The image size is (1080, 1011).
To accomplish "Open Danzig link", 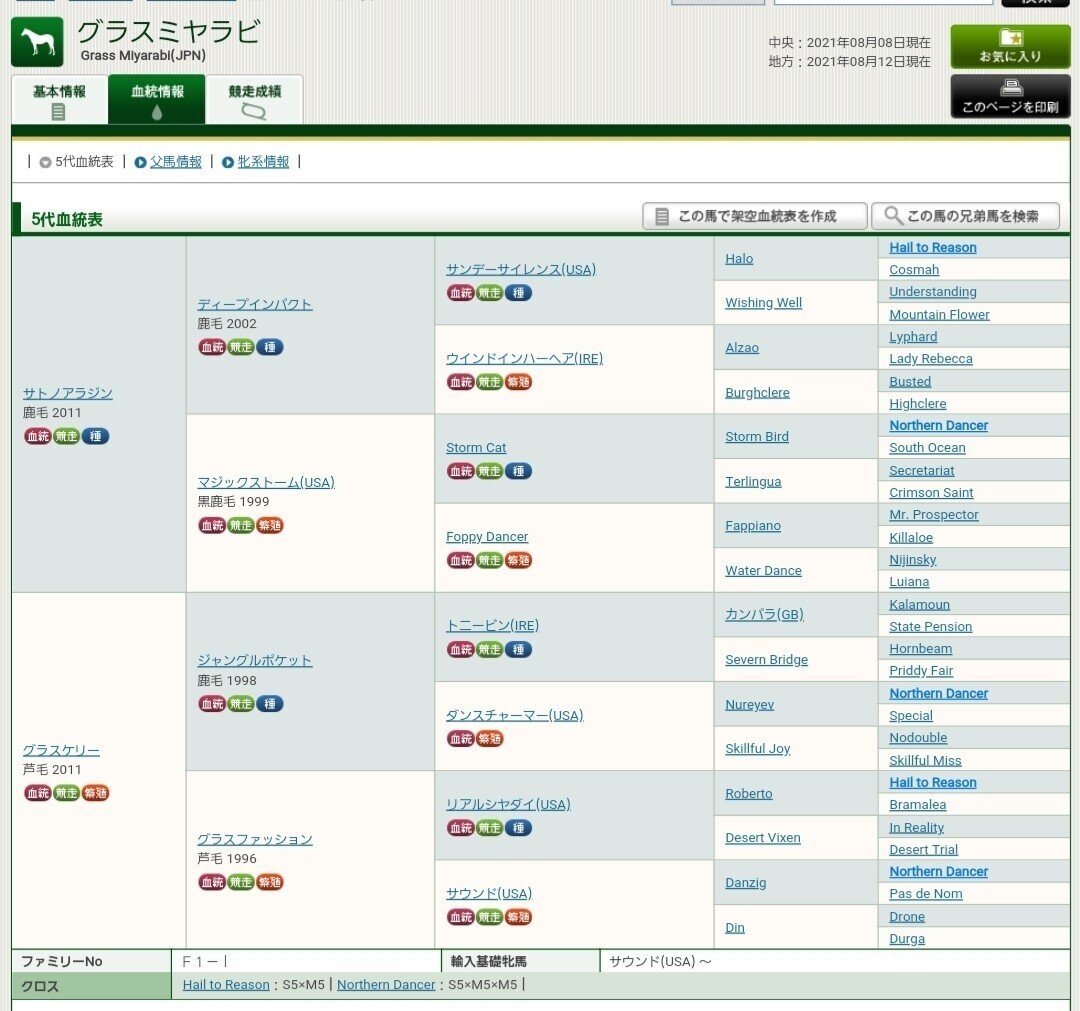I will [745, 883].
